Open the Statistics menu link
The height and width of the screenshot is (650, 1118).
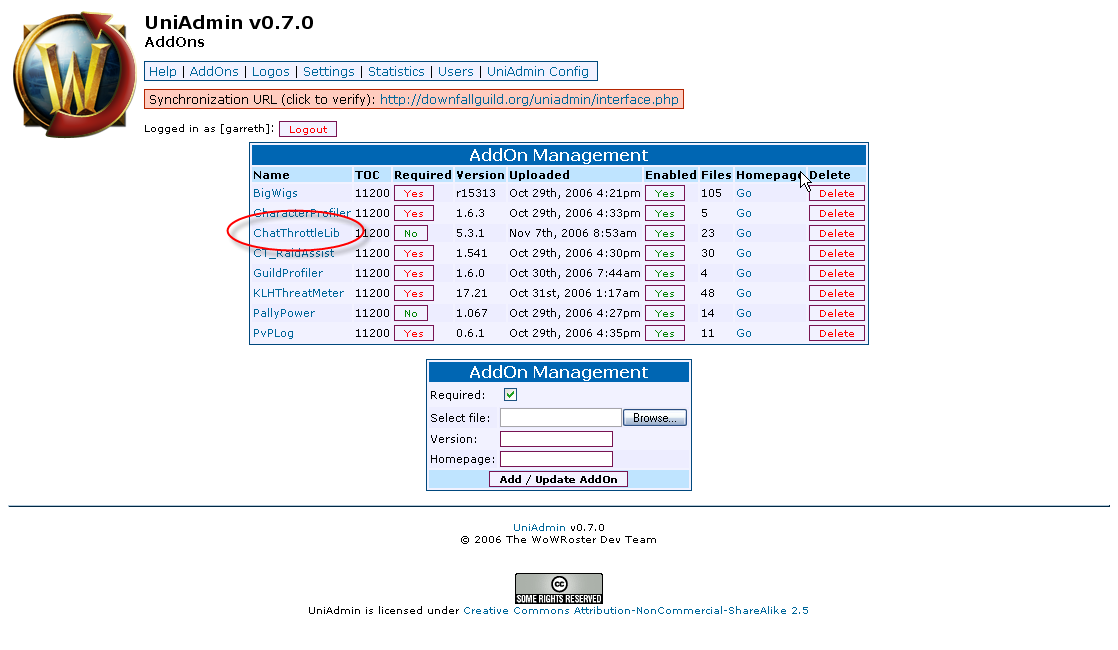click(396, 71)
